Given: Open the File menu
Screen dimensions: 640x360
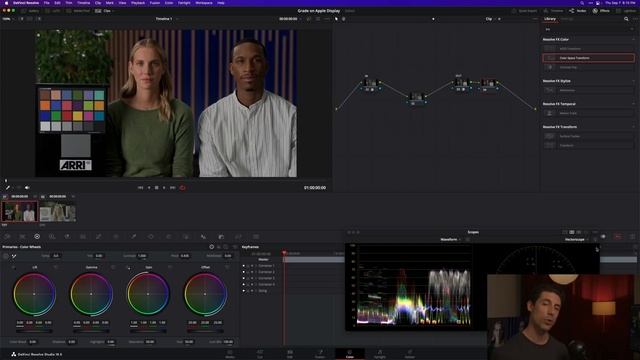Looking at the screenshot, I should (47, 3).
